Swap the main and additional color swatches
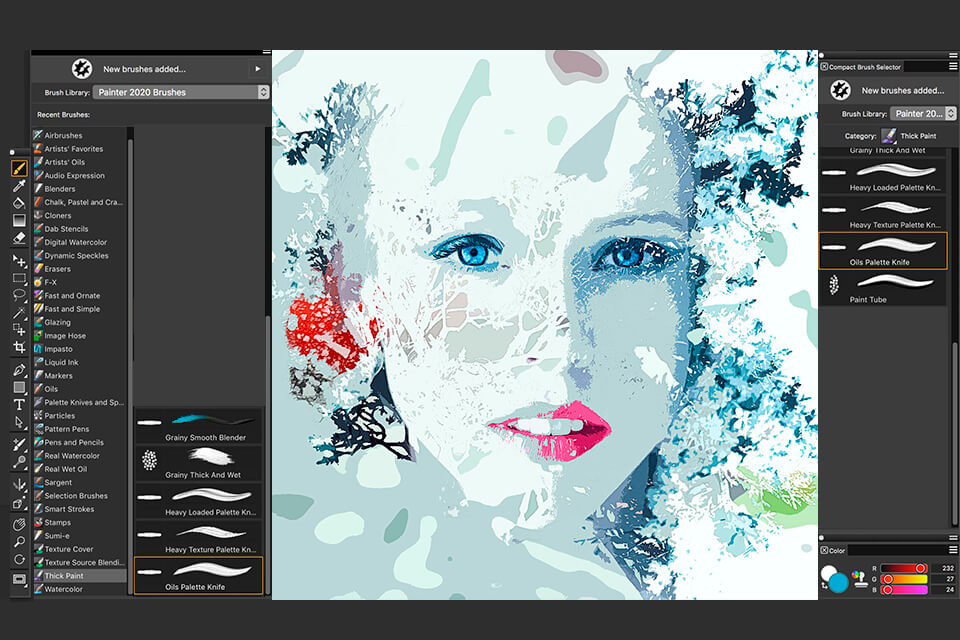 tap(824, 587)
